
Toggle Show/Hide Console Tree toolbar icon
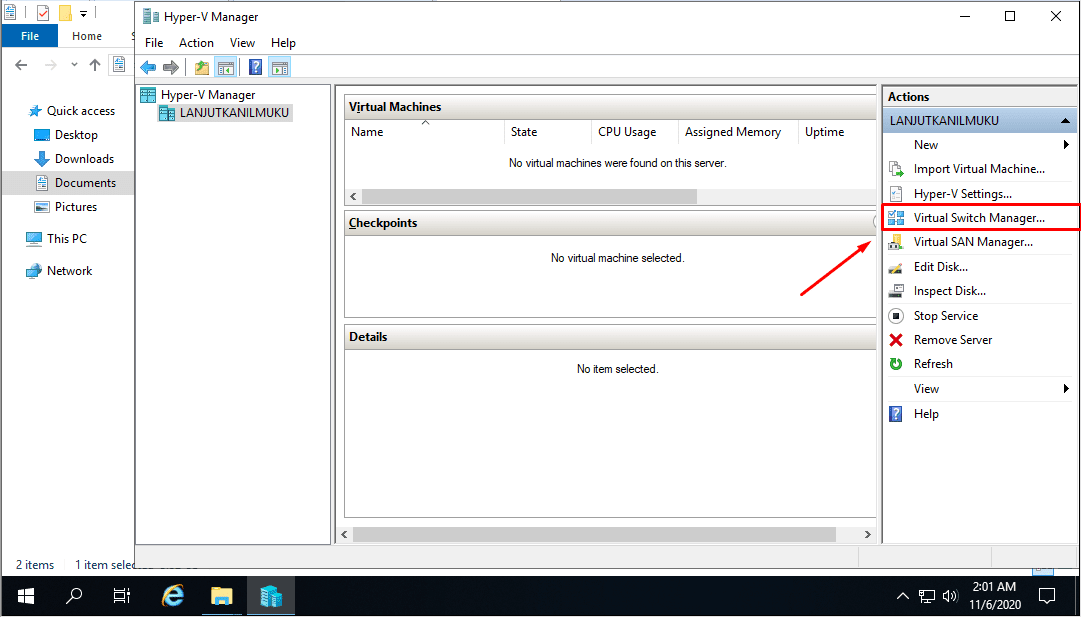click(x=225, y=67)
